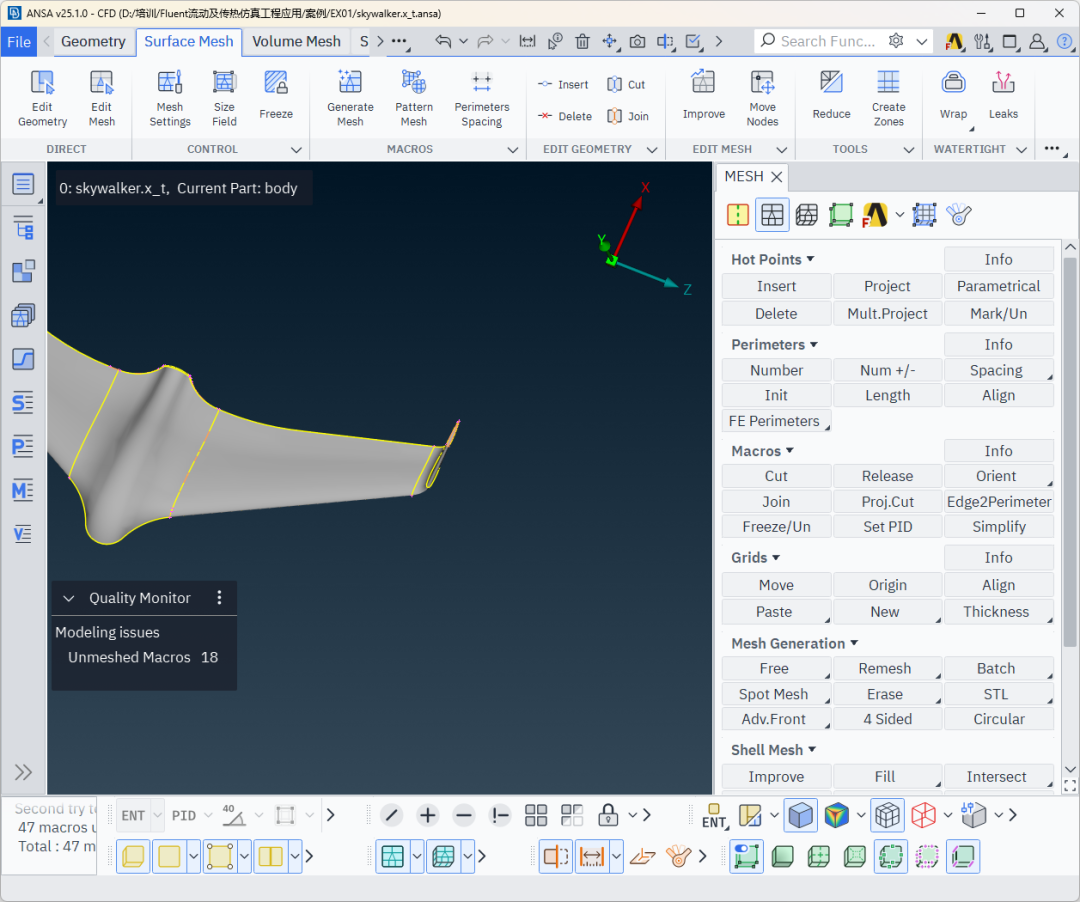Click the Generate Mesh ribbon icon
1080x902 pixels.
350,98
